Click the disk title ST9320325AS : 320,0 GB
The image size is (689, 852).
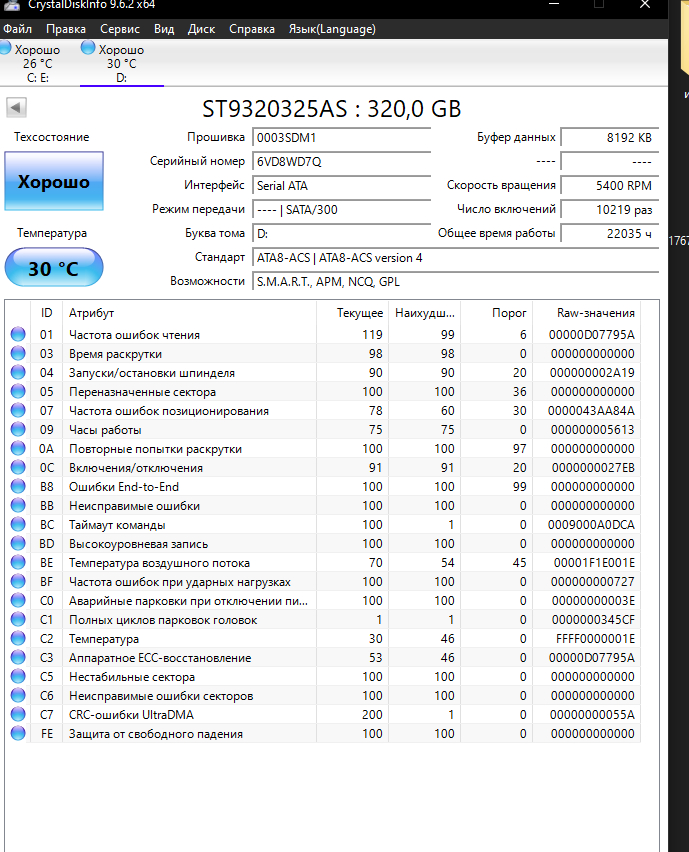pos(331,109)
